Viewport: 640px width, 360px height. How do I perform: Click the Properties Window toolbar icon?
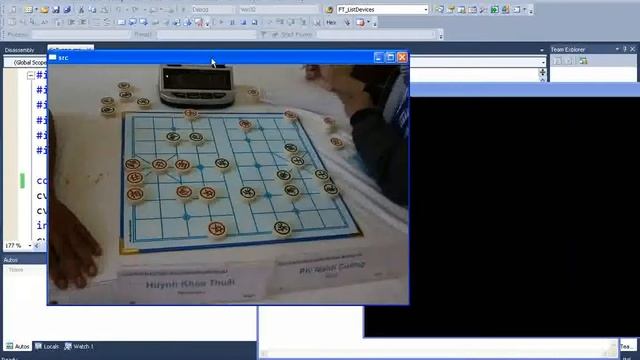click(451, 9)
